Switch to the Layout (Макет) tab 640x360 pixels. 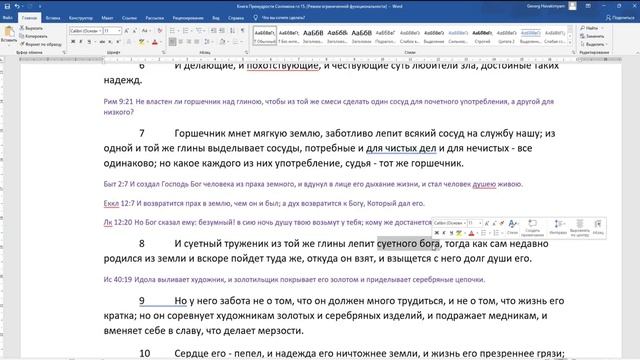point(107,18)
